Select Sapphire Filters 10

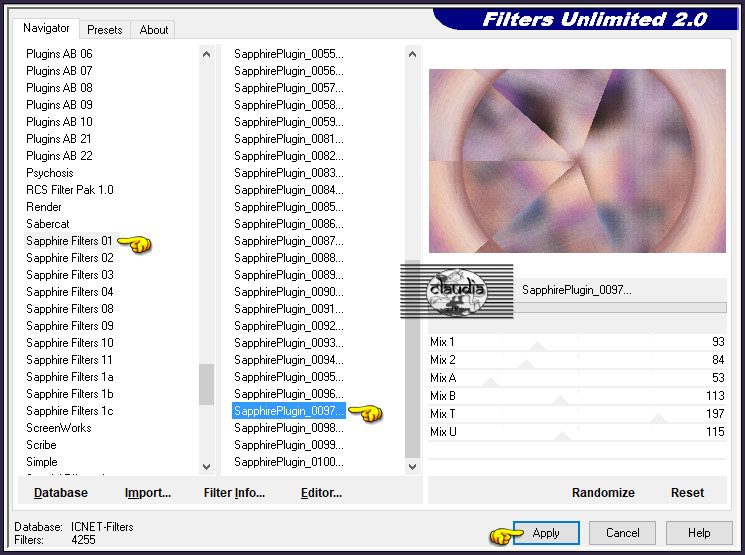(70, 343)
